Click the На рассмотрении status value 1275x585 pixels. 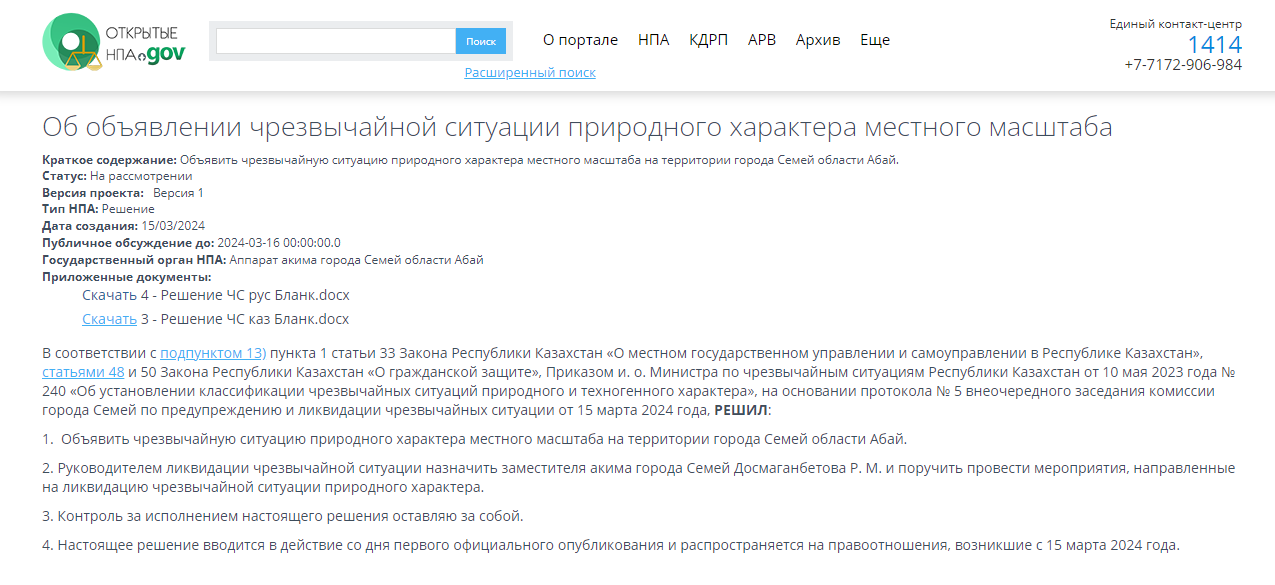point(148,176)
